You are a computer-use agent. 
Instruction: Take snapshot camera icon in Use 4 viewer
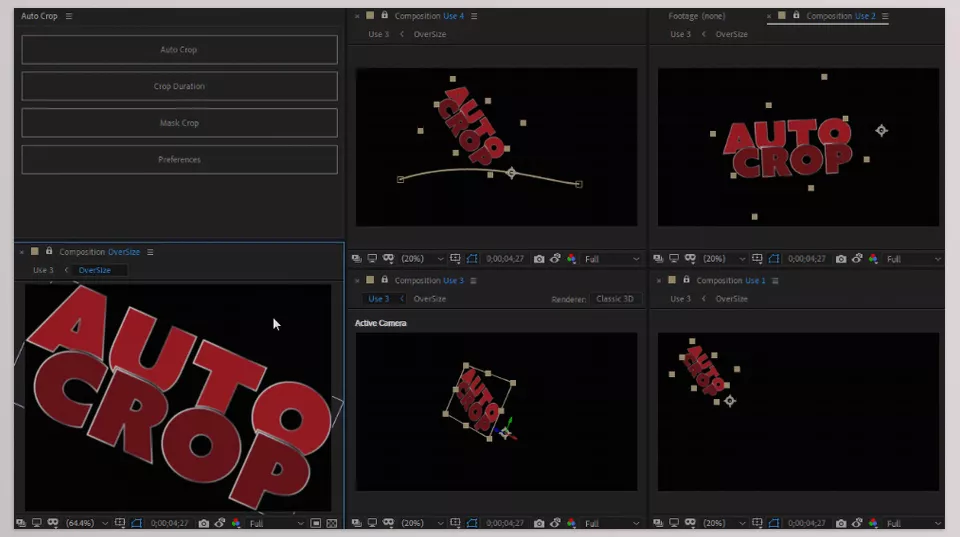pos(539,259)
